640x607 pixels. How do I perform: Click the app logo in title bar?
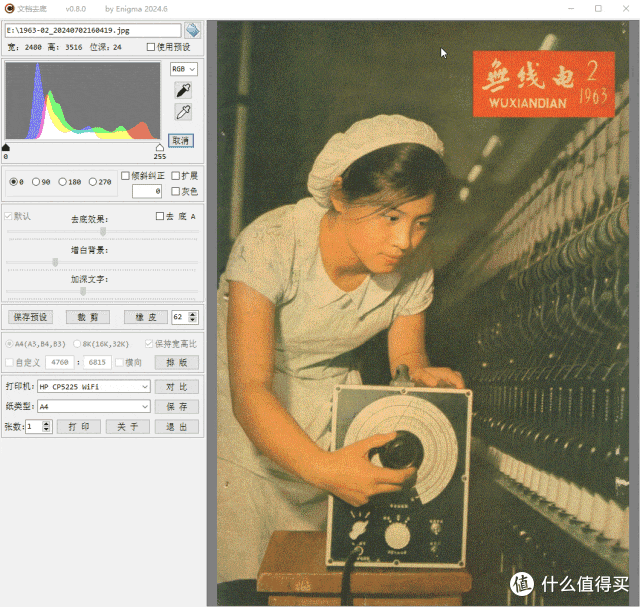9,9
